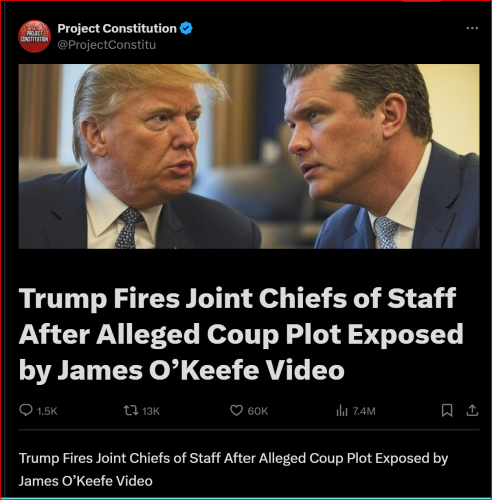
Task: Click the 60K likes count
Action: click(x=258, y=411)
